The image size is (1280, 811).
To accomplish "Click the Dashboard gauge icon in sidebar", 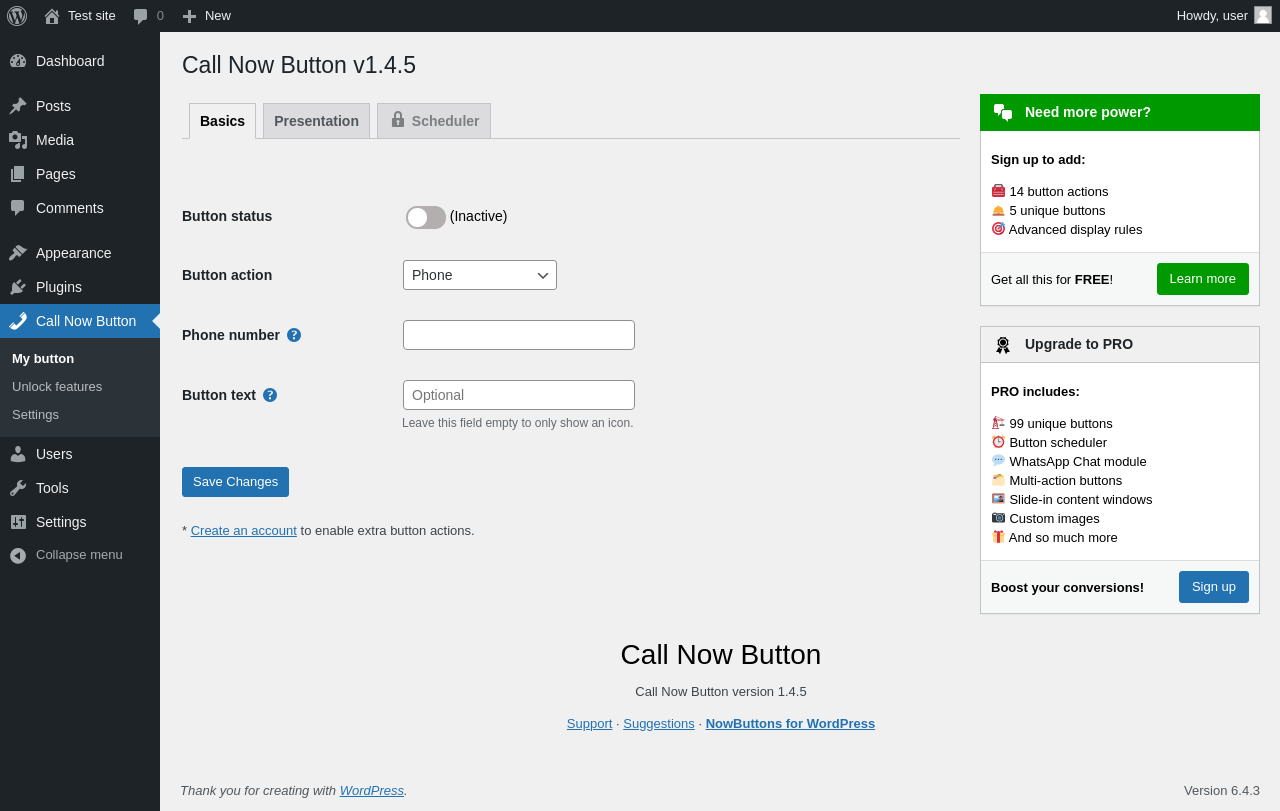I will (18, 61).
